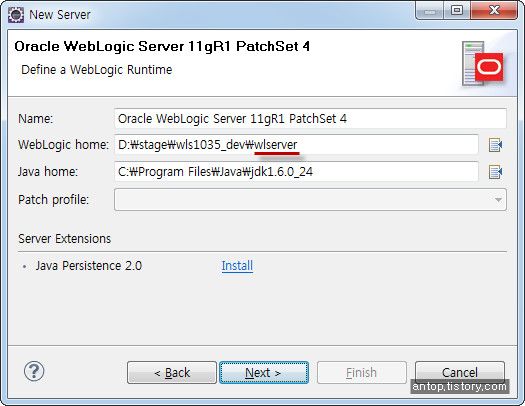The width and height of the screenshot is (525, 406).
Task: Open the browse icon for Java home
Action: (x=495, y=172)
